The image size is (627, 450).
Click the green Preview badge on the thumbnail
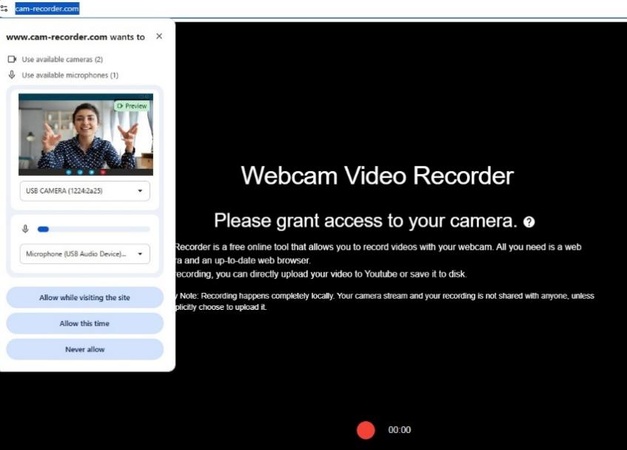click(x=132, y=106)
